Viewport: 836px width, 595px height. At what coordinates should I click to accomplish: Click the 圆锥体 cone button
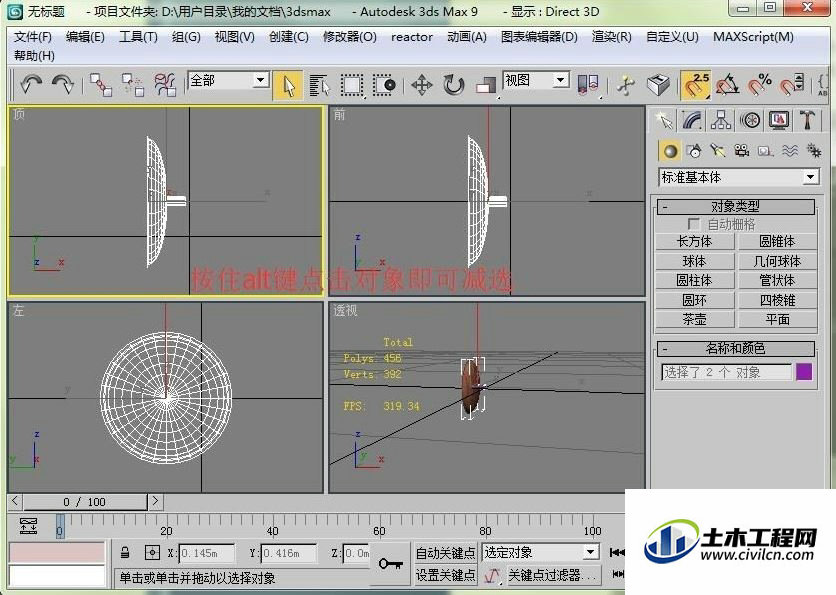(x=777, y=242)
